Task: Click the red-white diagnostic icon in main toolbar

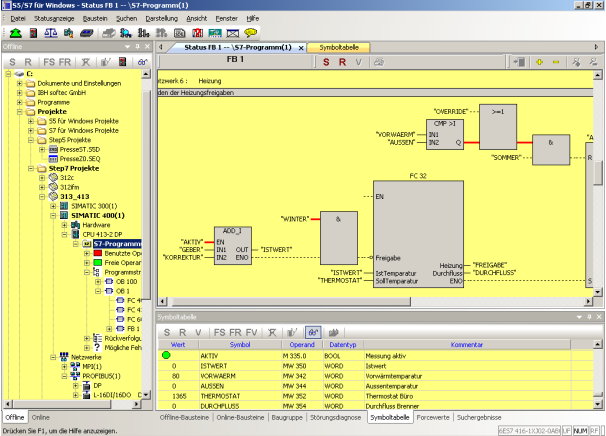Action: [197, 33]
